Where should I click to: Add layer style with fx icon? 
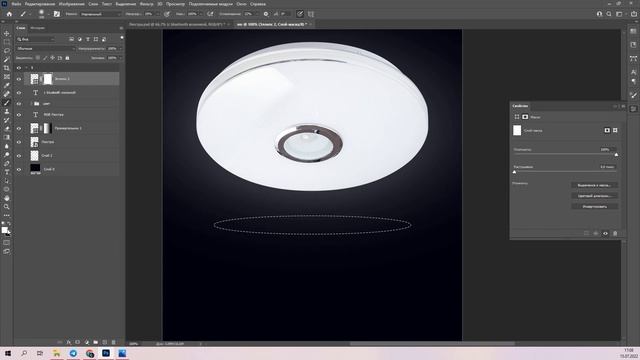[69, 342]
